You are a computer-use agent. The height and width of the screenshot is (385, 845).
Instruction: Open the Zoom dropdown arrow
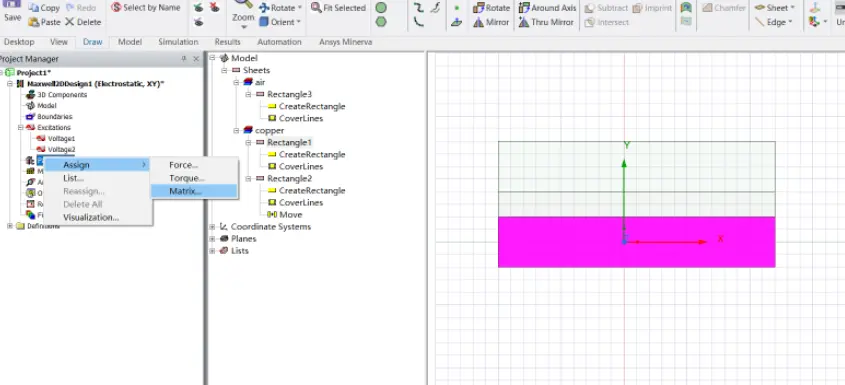244,27
